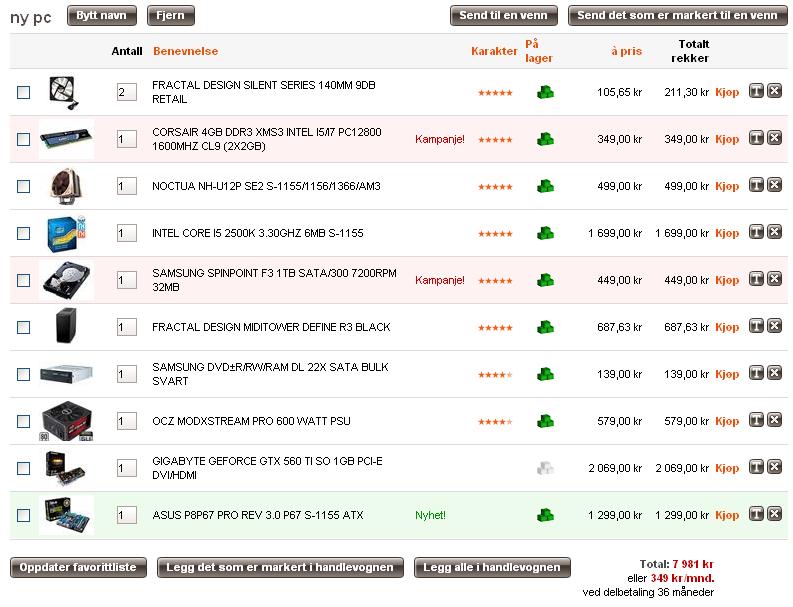Remove the Fractal Design Silent Series fan with X icon
The width and height of the screenshot is (793, 607).
[x=774, y=91]
